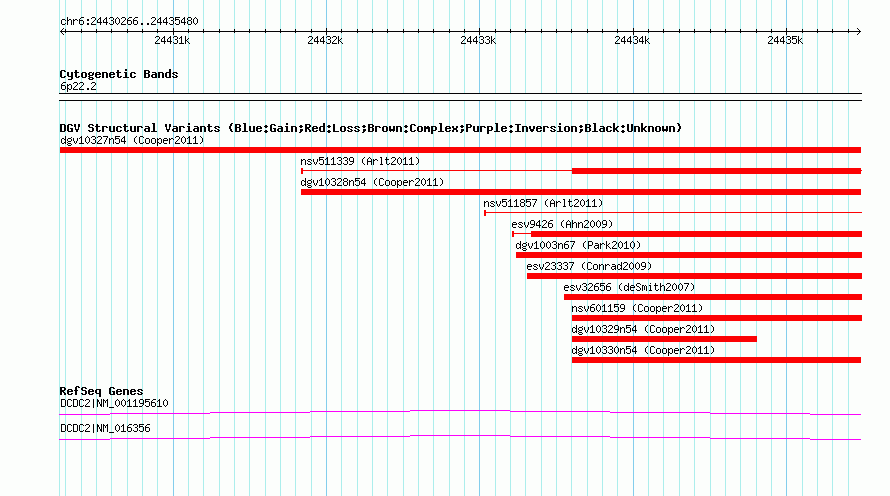
Task: Select the dgv1003n67 (Park2010) variant label
Action: pyautogui.click(x=578, y=246)
